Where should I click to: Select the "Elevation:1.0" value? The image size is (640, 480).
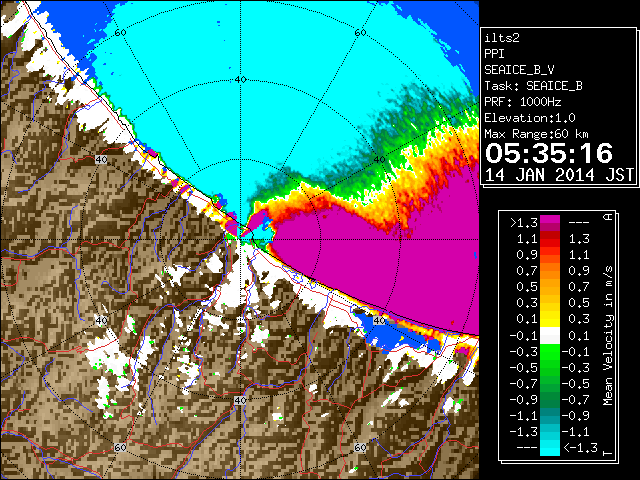click(x=530, y=118)
